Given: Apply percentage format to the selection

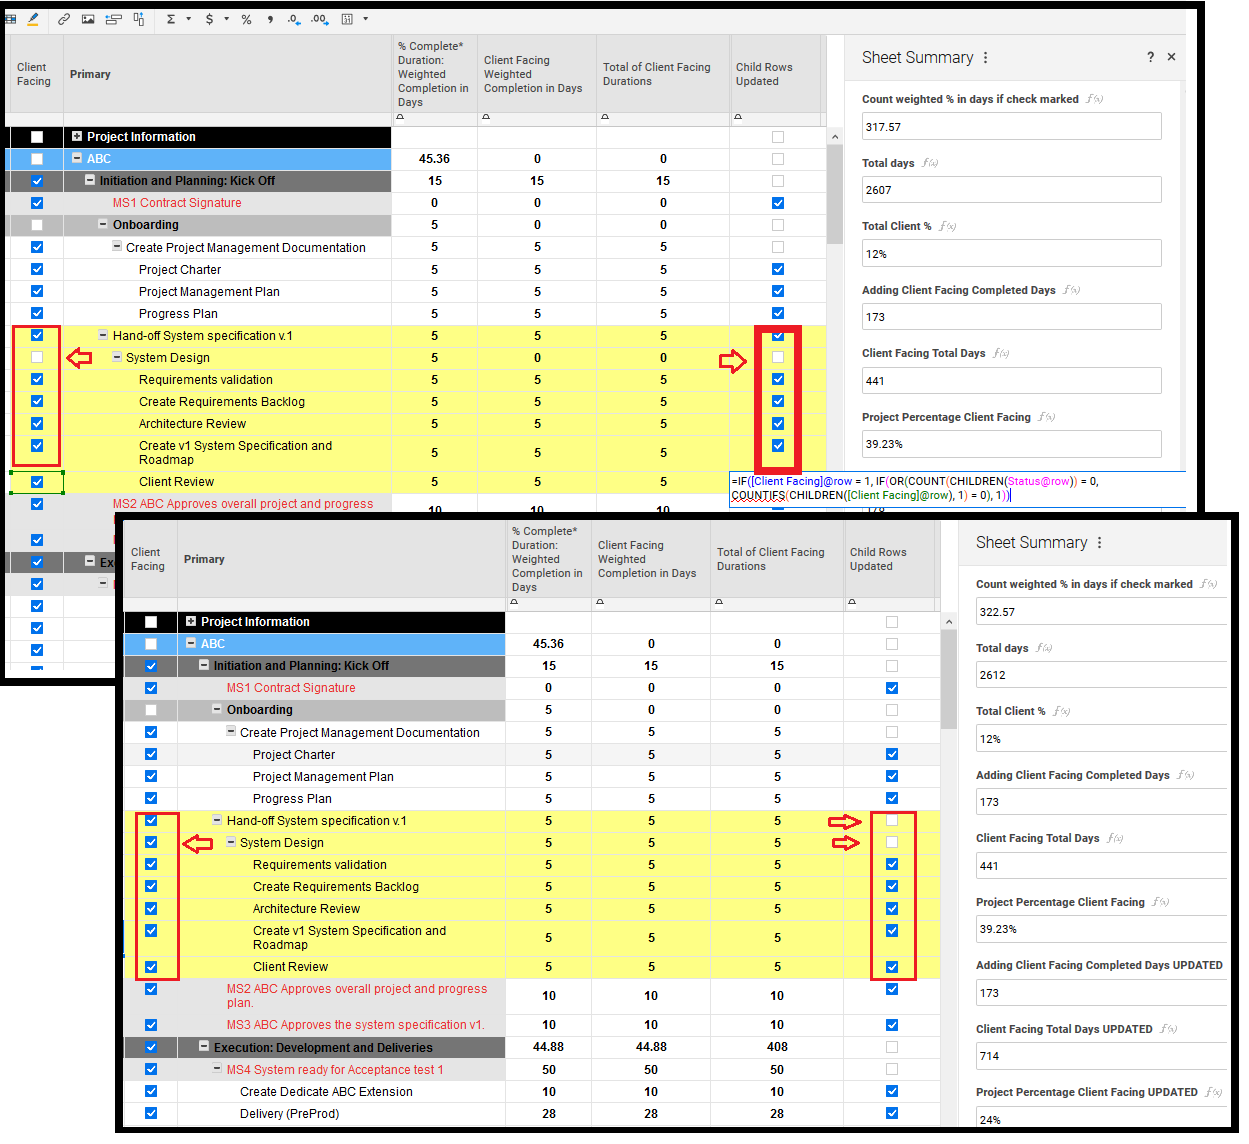Looking at the screenshot, I should pos(246,18).
